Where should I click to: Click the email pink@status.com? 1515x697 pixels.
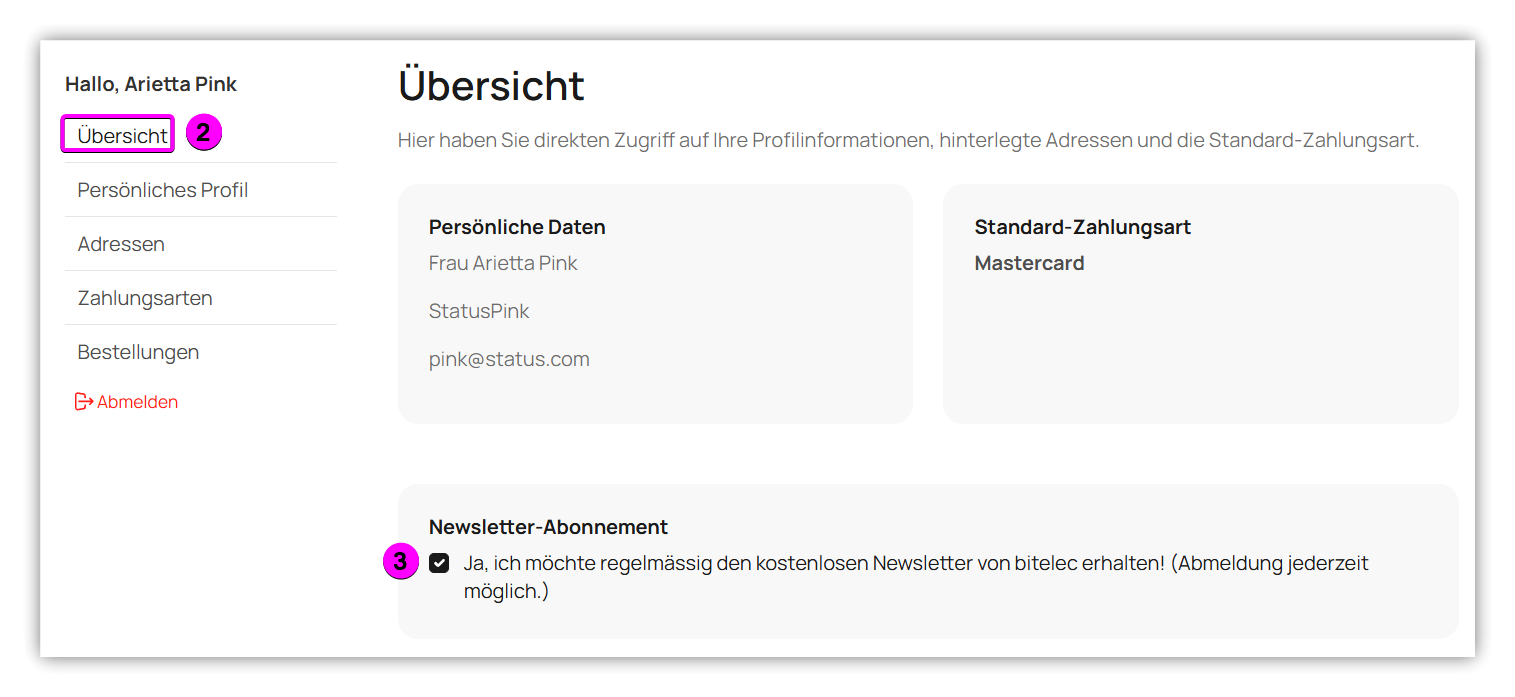pyautogui.click(x=509, y=359)
